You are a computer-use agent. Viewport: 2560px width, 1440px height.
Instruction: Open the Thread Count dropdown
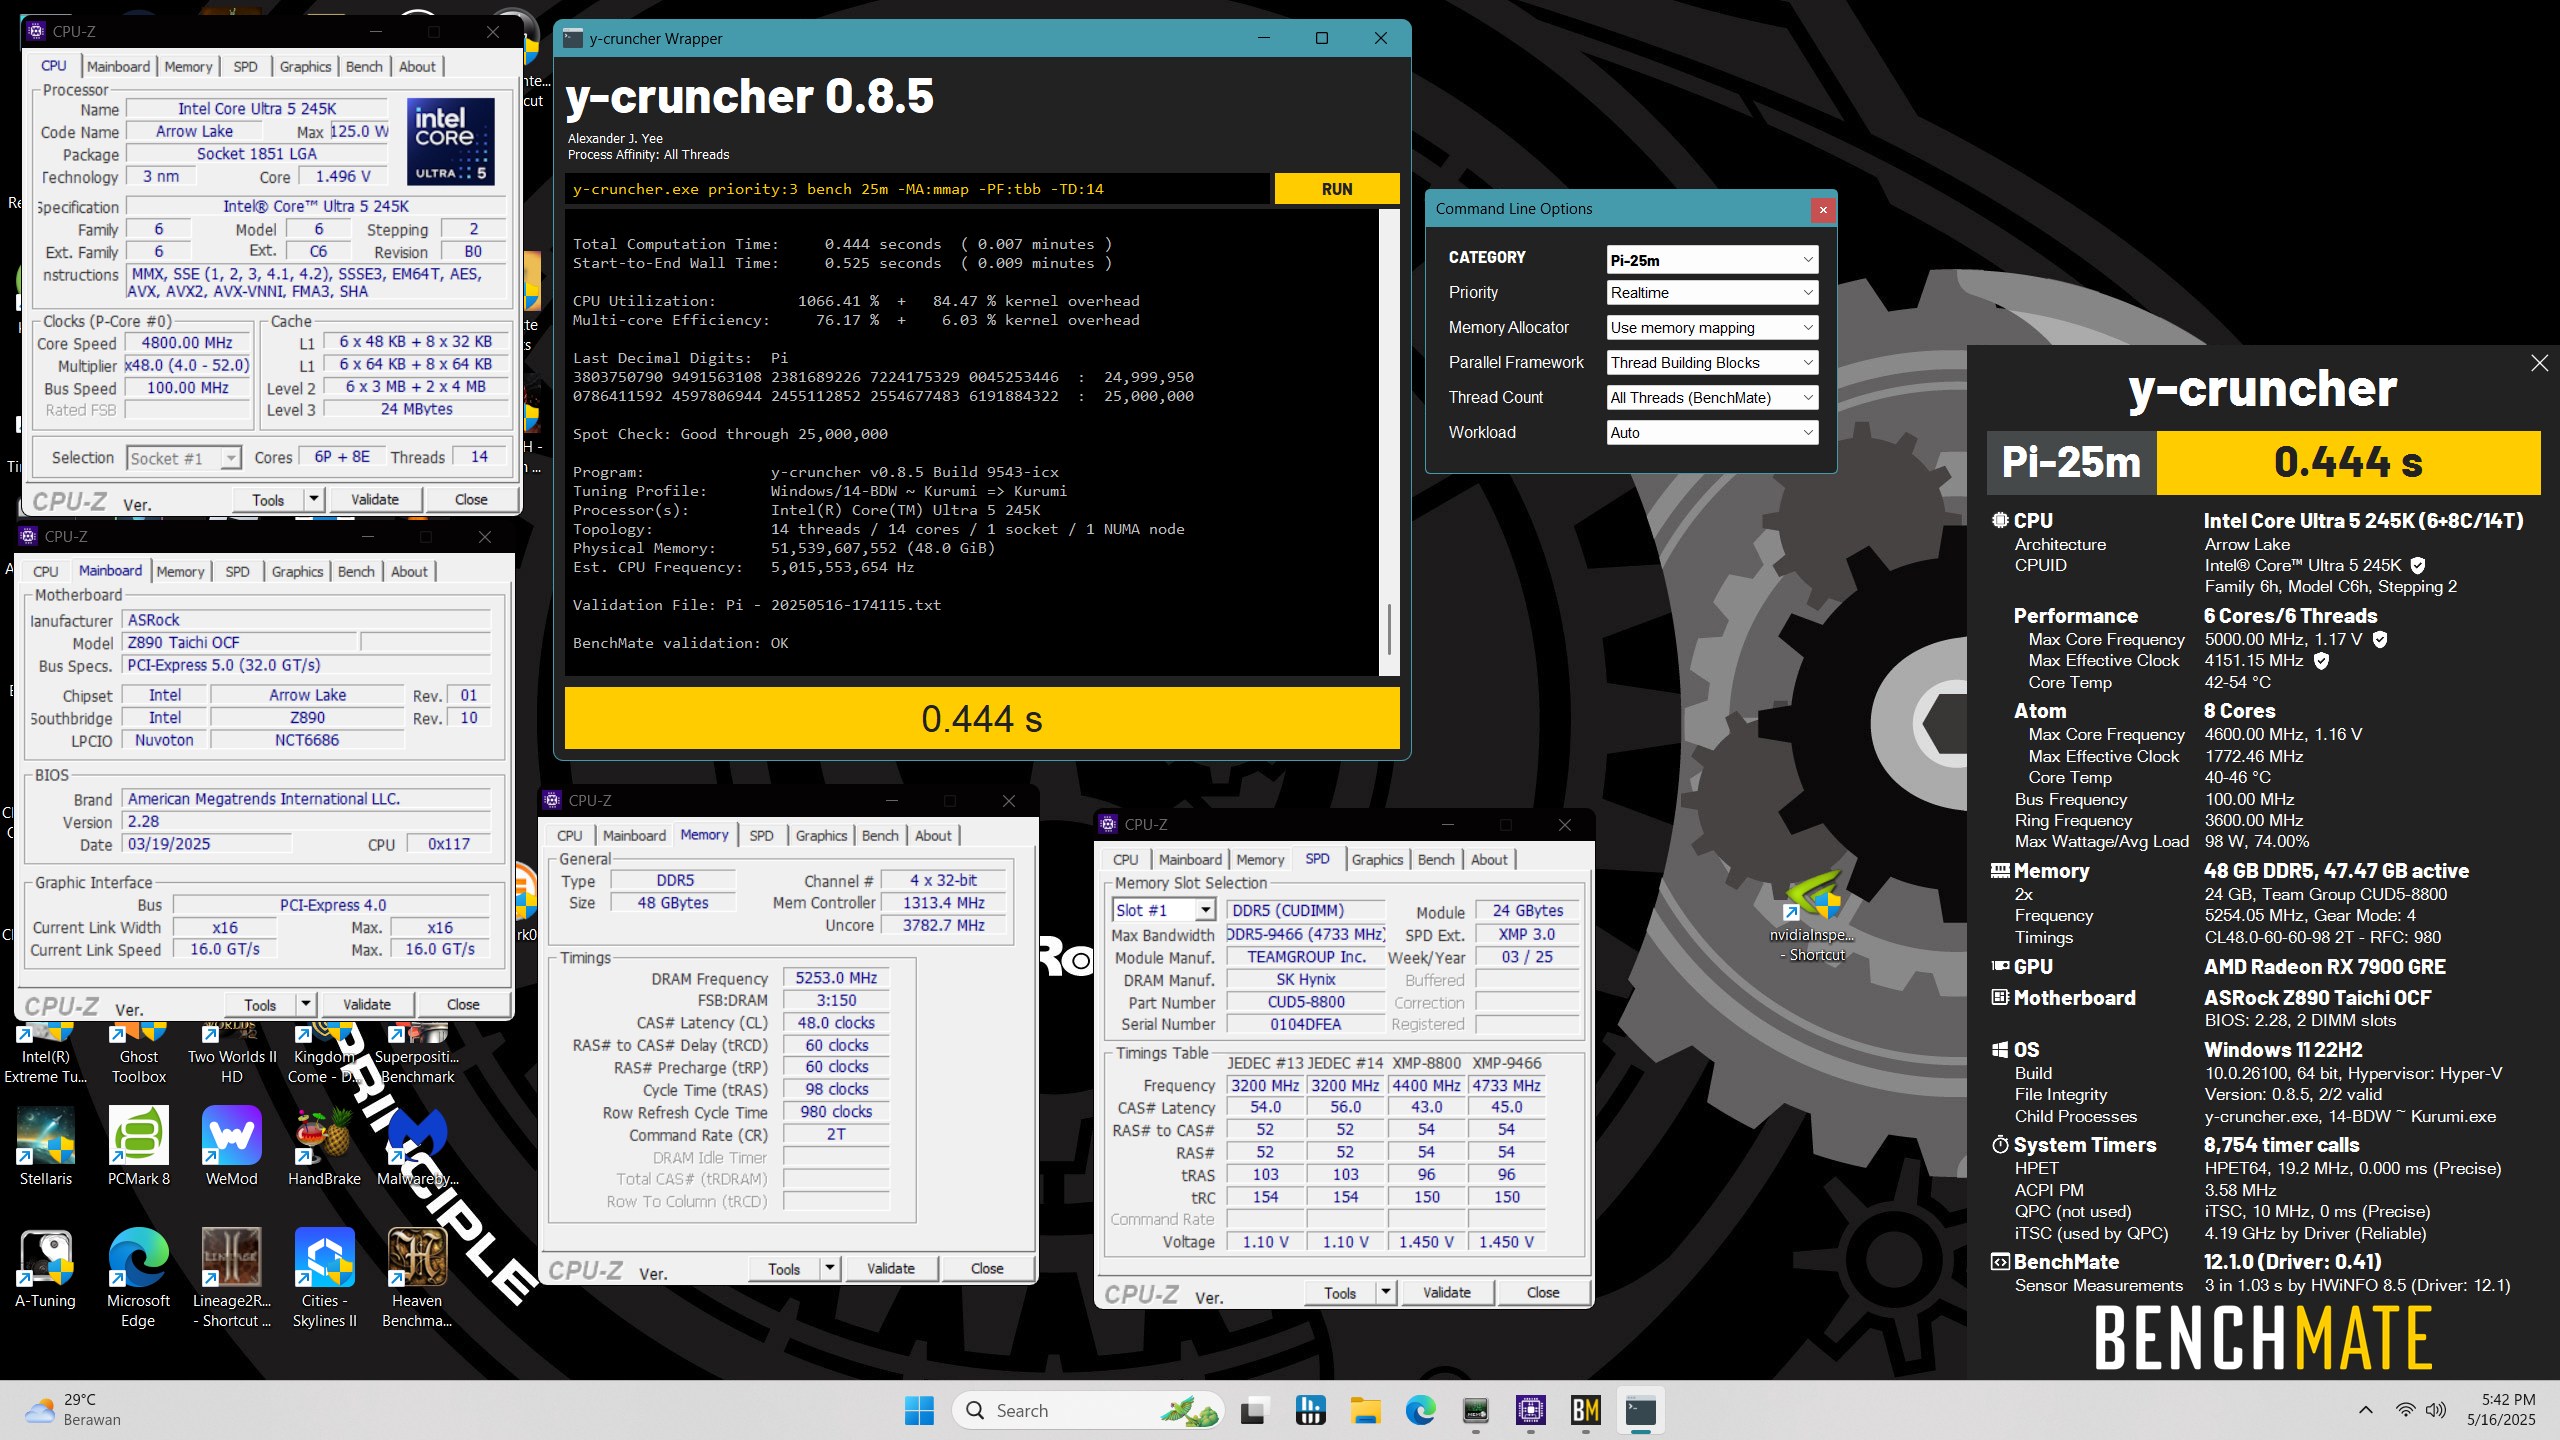click(x=1712, y=398)
